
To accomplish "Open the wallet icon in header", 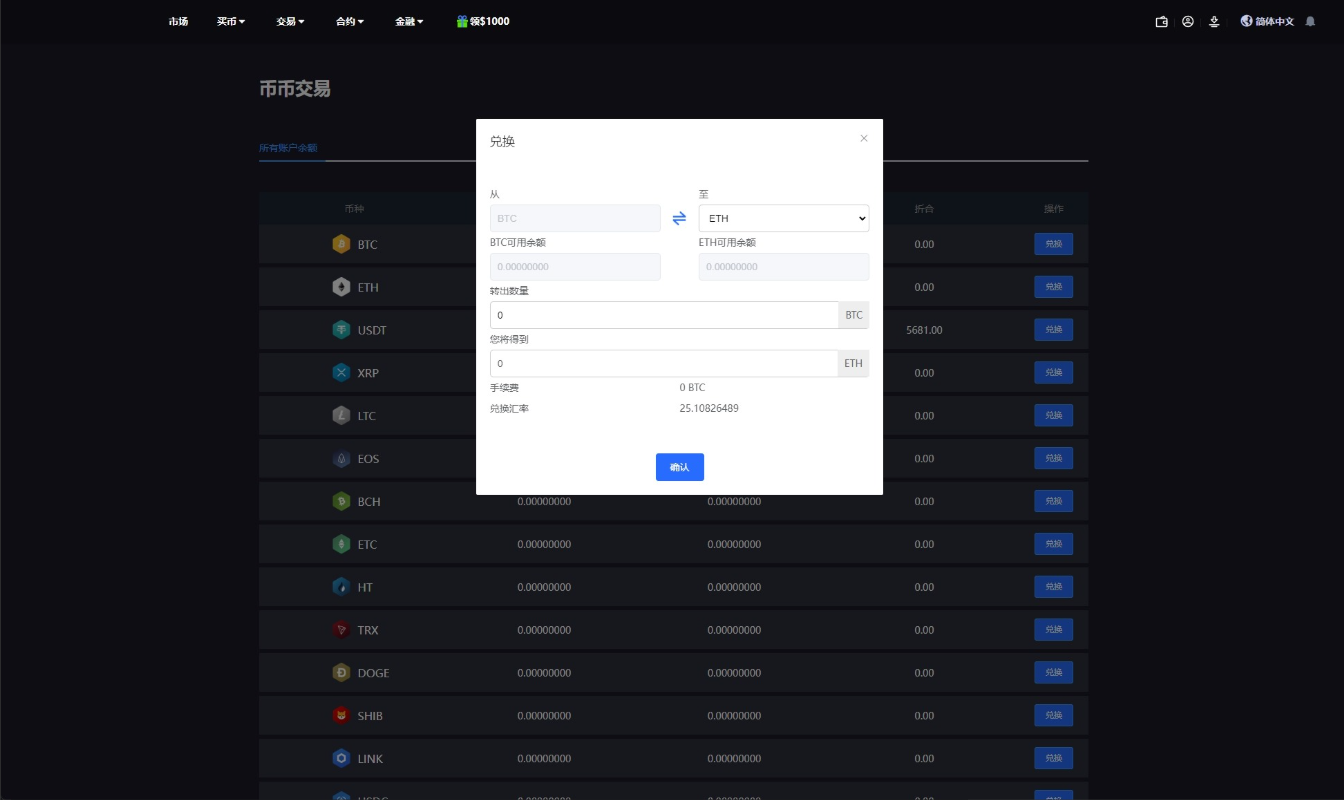I will (x=1161, y=21).
